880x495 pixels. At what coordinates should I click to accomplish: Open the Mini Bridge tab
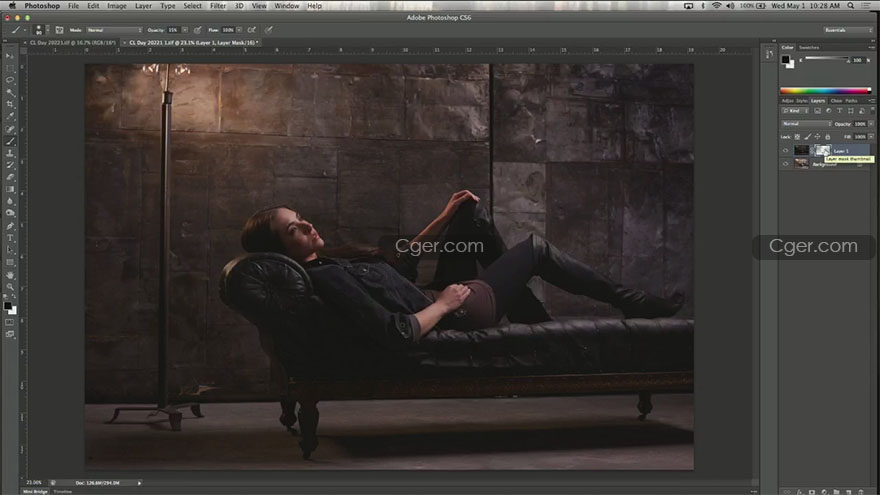pos(35,492)
